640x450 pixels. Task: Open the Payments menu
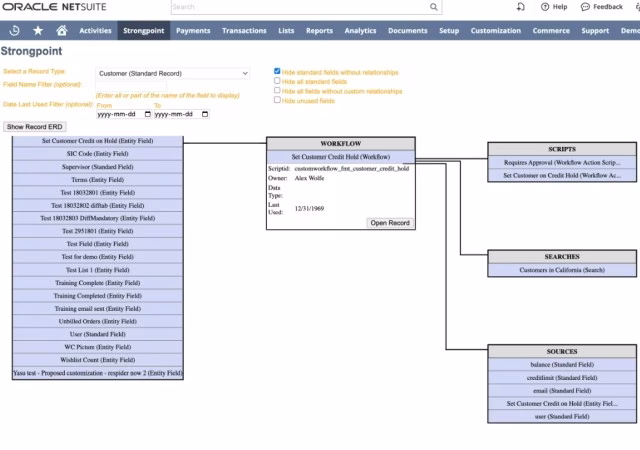click(x=193, y=31)
